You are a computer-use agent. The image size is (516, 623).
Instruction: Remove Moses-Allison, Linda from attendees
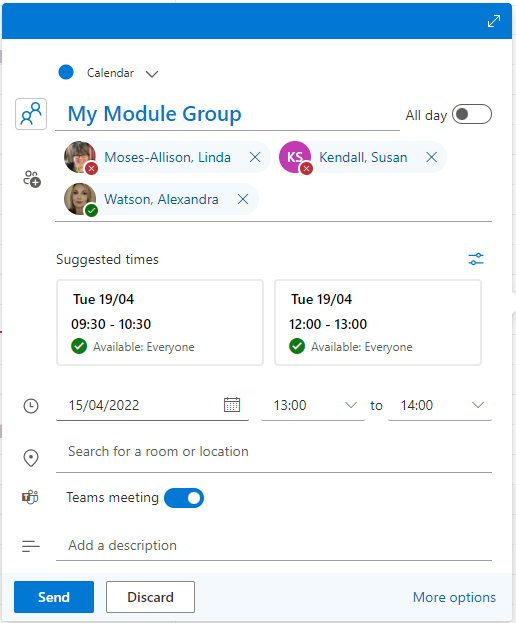255,157
